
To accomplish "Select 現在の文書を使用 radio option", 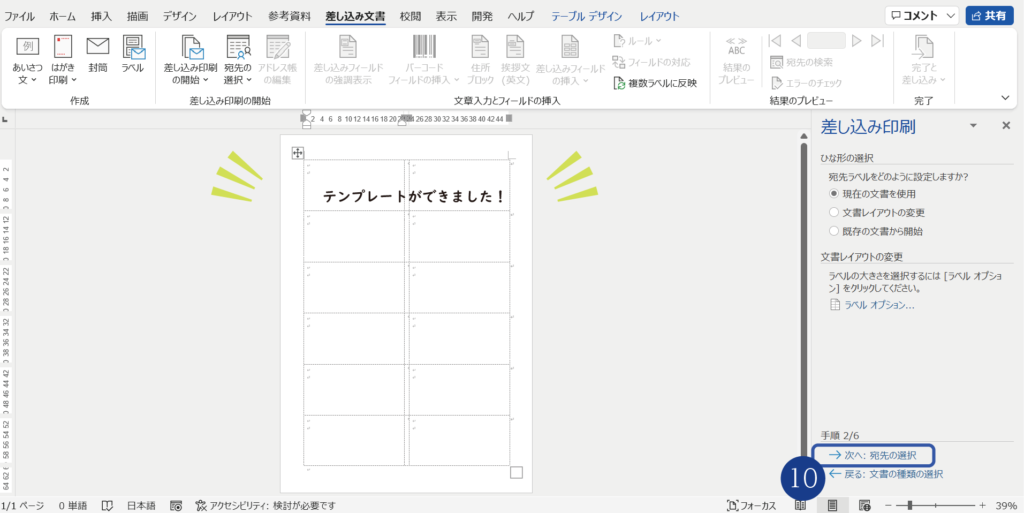I will (834, 193).
